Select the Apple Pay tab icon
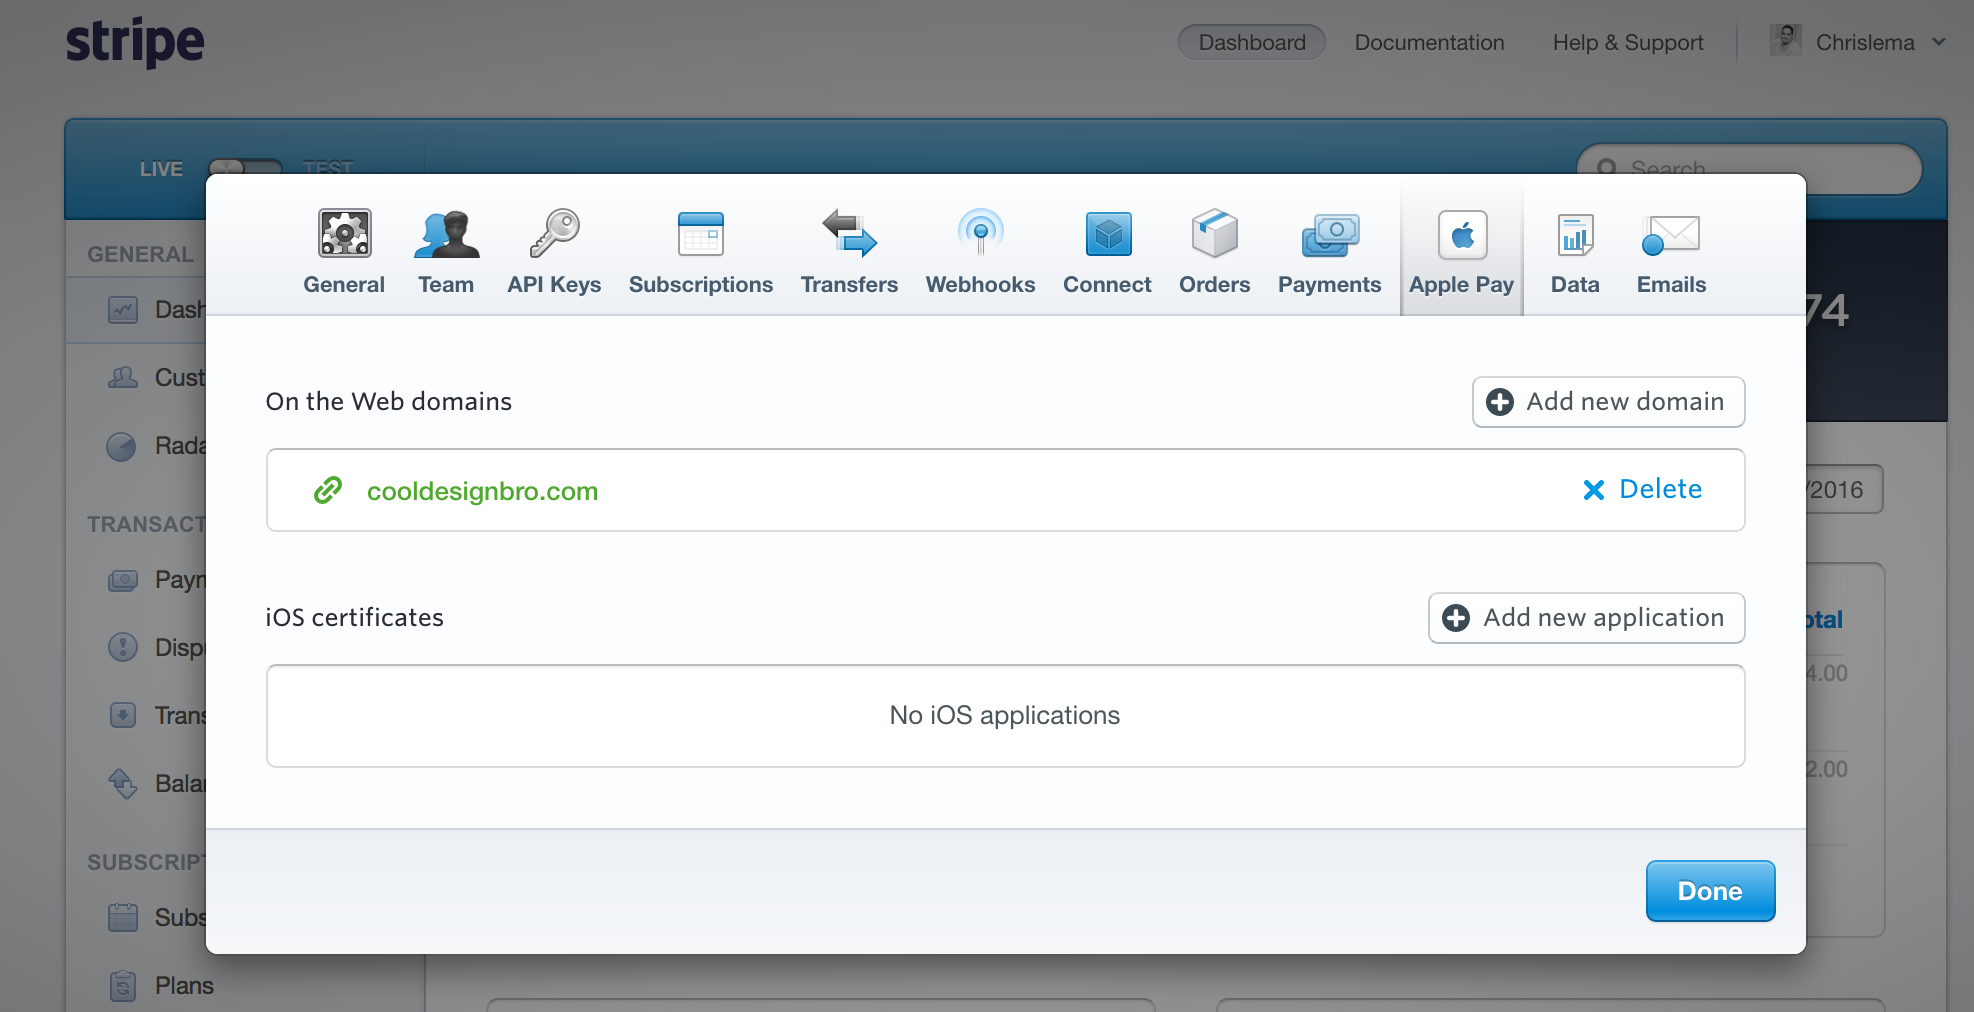This screenshot has height=1012, width=1974. [1461, 234]
